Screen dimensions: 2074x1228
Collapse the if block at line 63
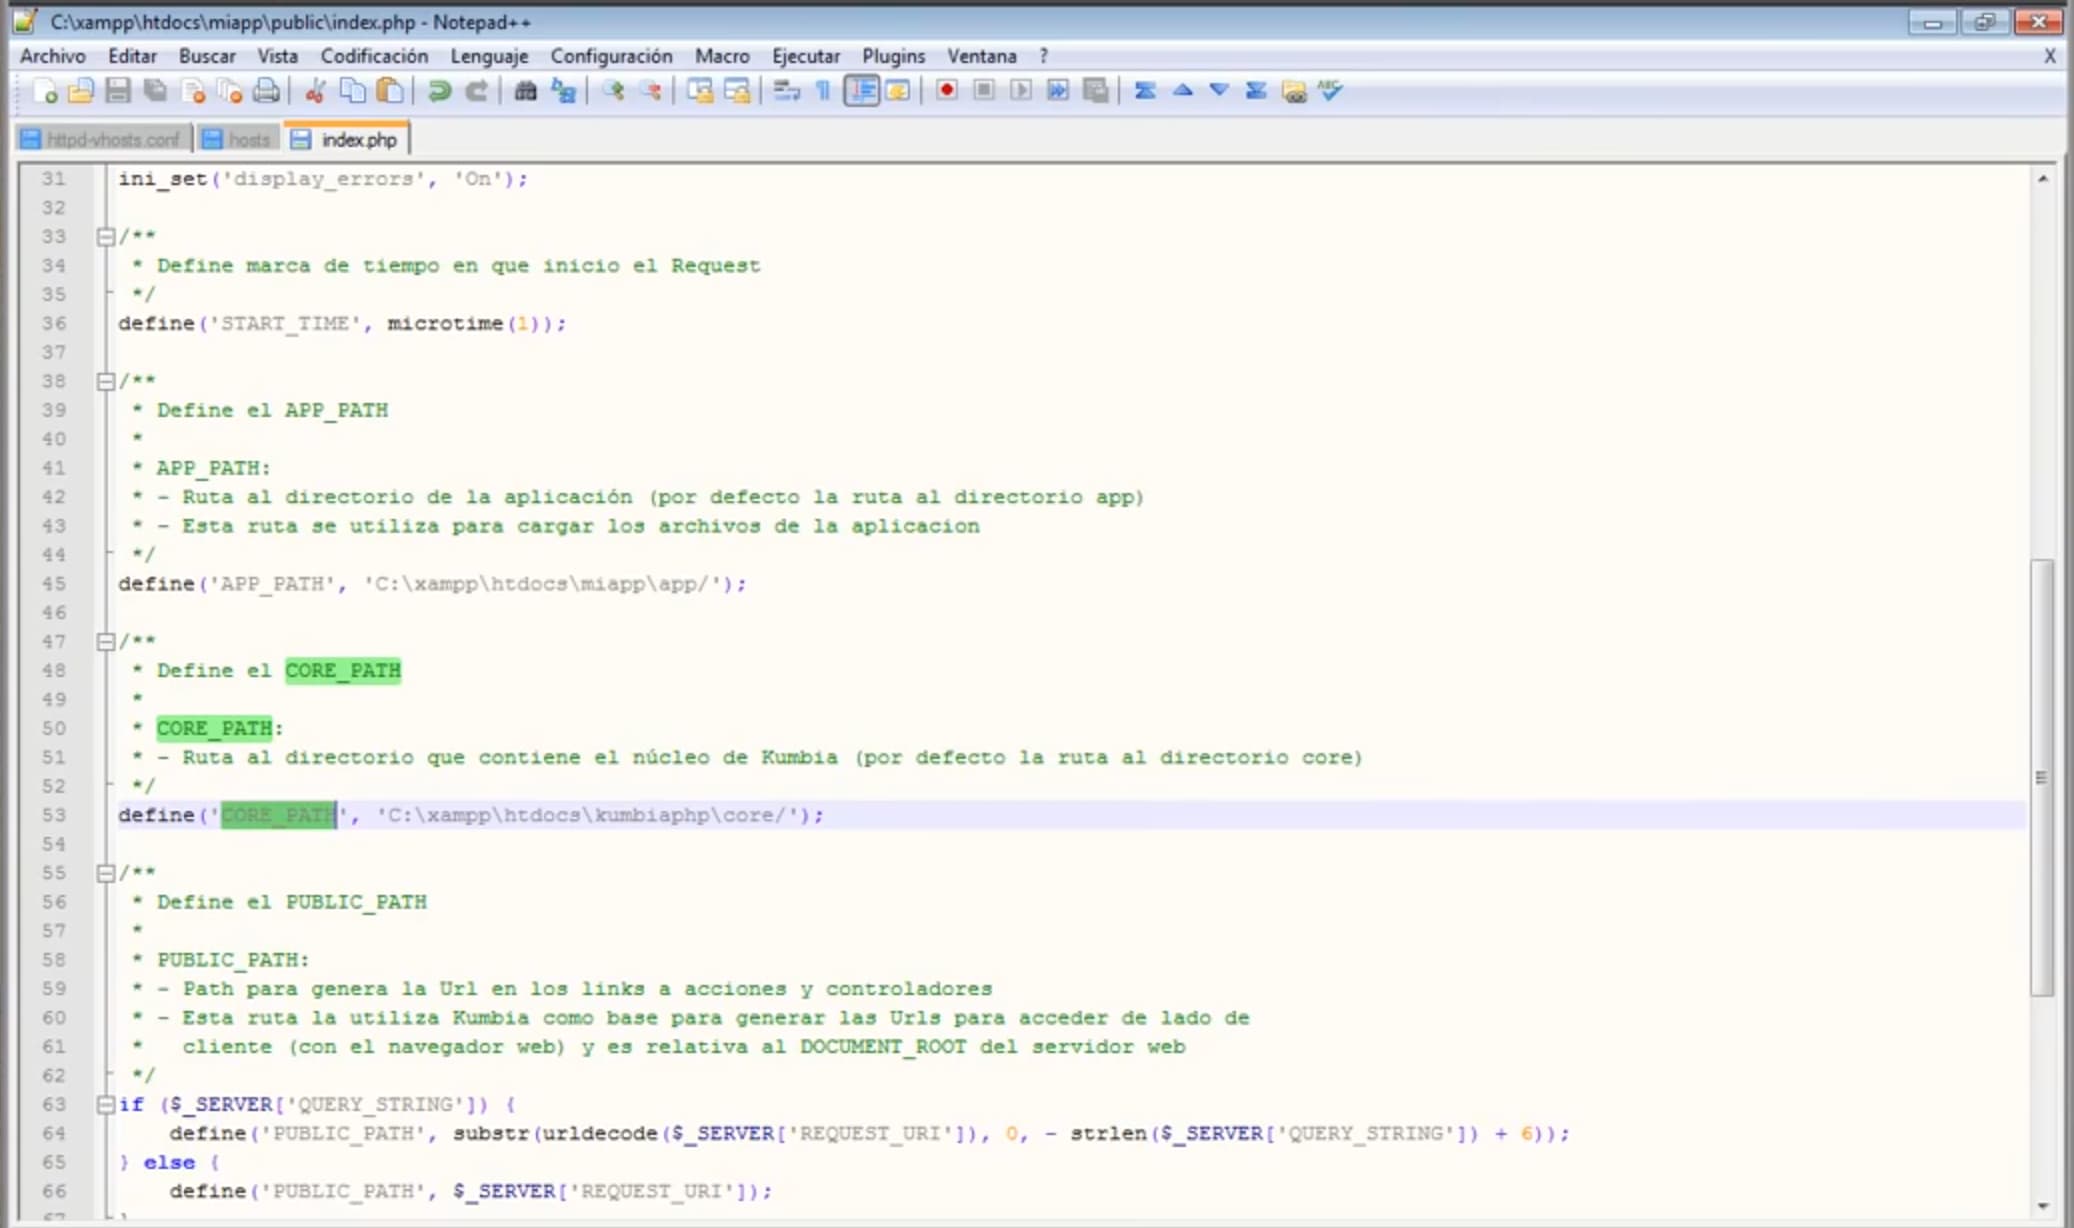coord(105,1105)
